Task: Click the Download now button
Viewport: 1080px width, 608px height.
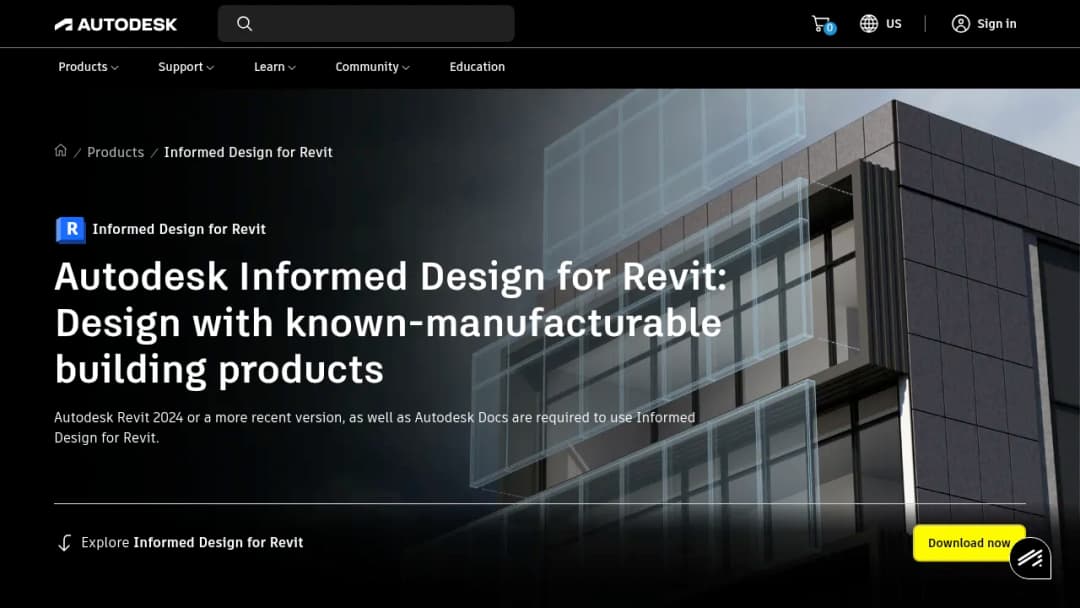Action: 968,543
